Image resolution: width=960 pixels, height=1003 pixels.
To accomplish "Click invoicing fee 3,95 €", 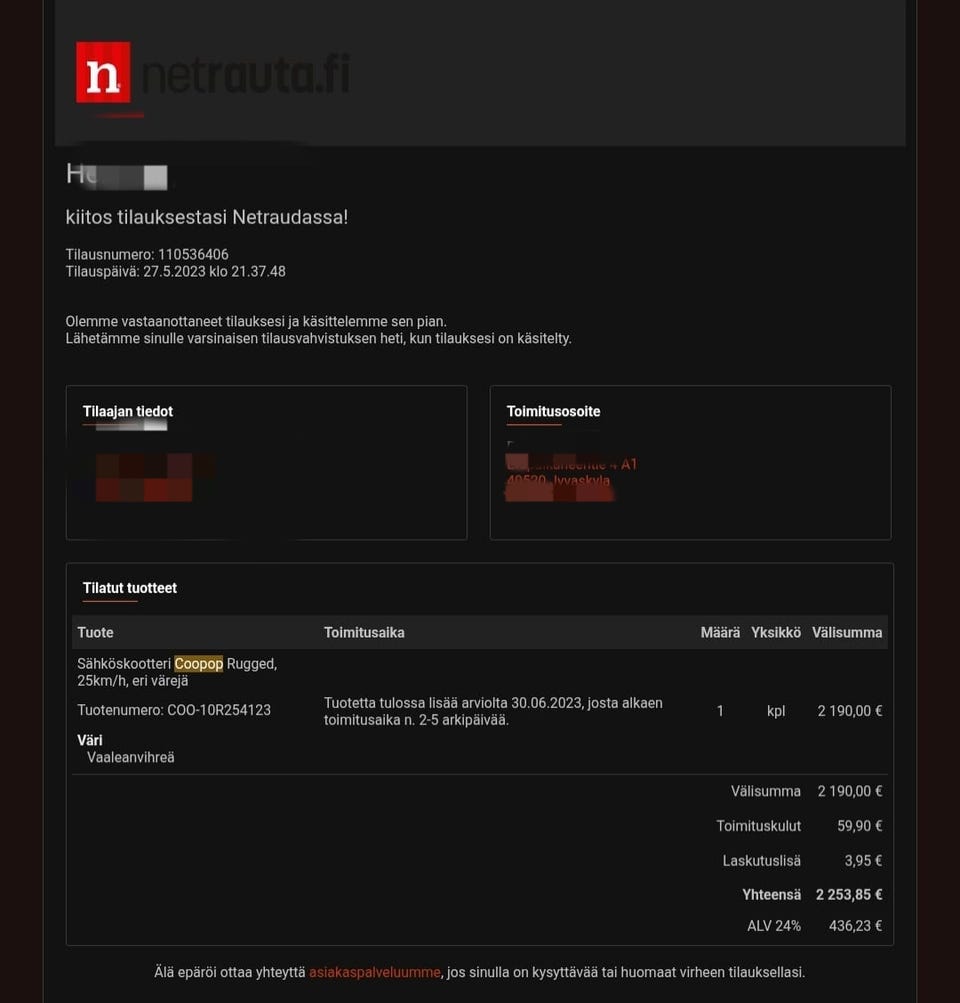I will coord(863,861).
